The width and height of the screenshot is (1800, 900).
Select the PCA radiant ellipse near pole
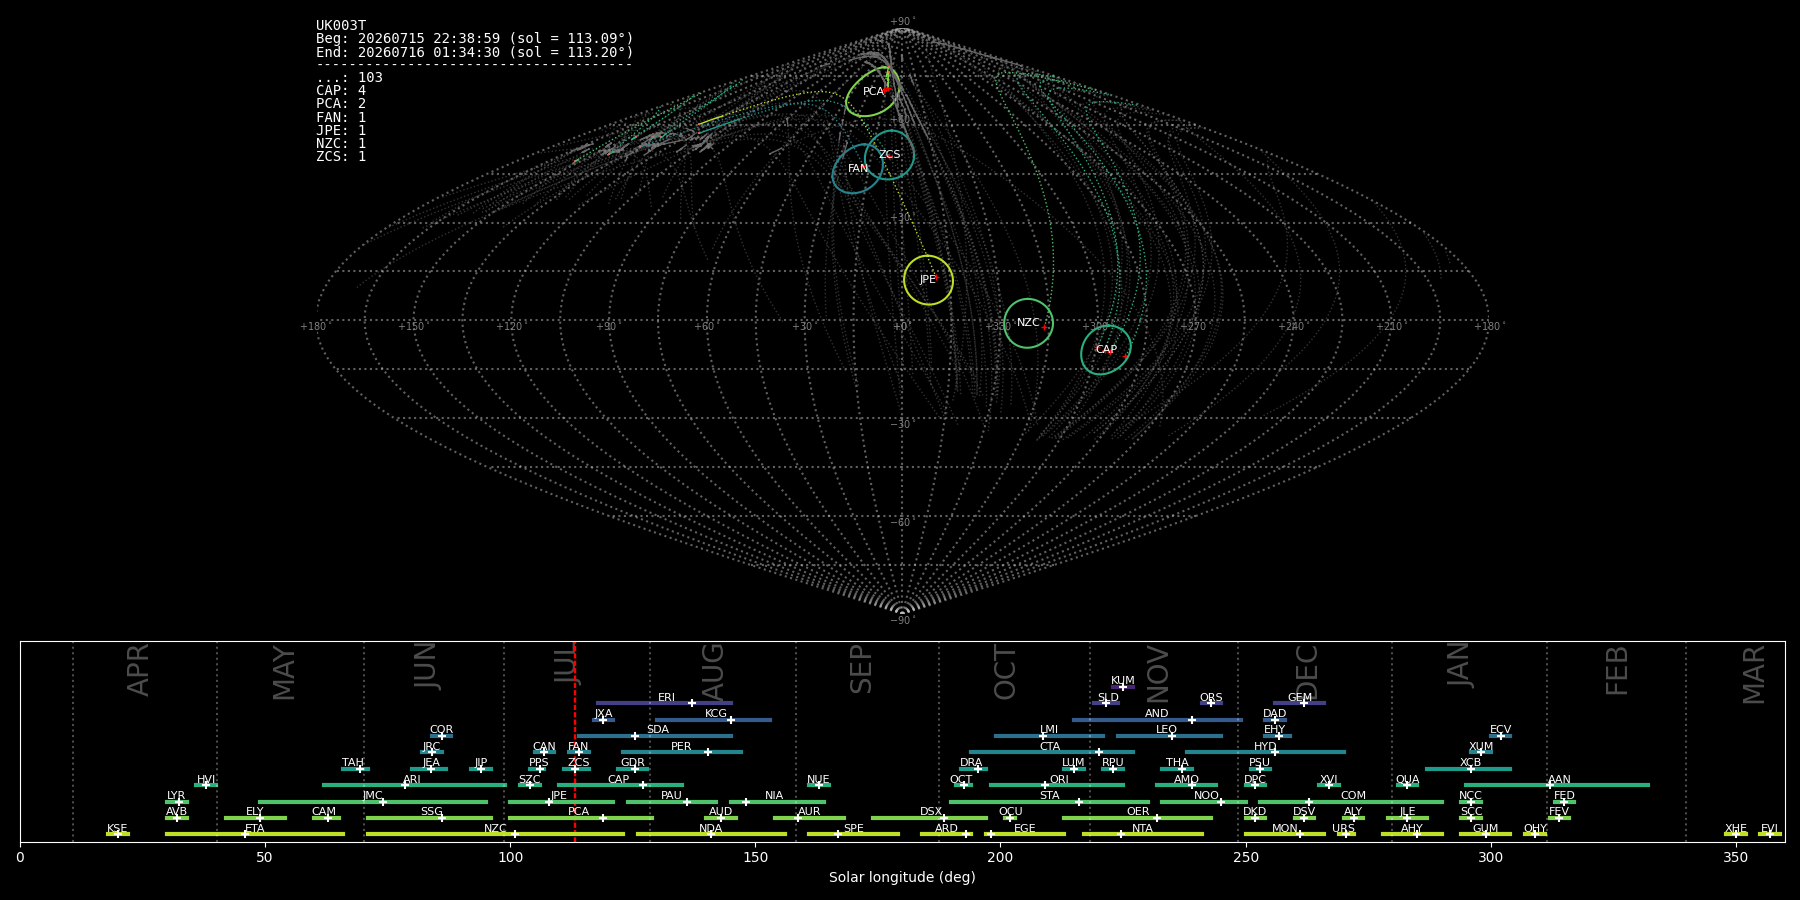(x=872, y=91)
